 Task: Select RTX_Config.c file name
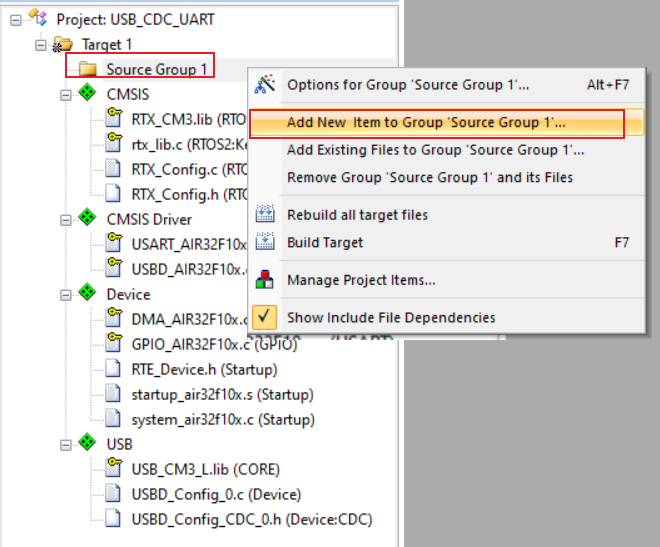coord(189,170)
